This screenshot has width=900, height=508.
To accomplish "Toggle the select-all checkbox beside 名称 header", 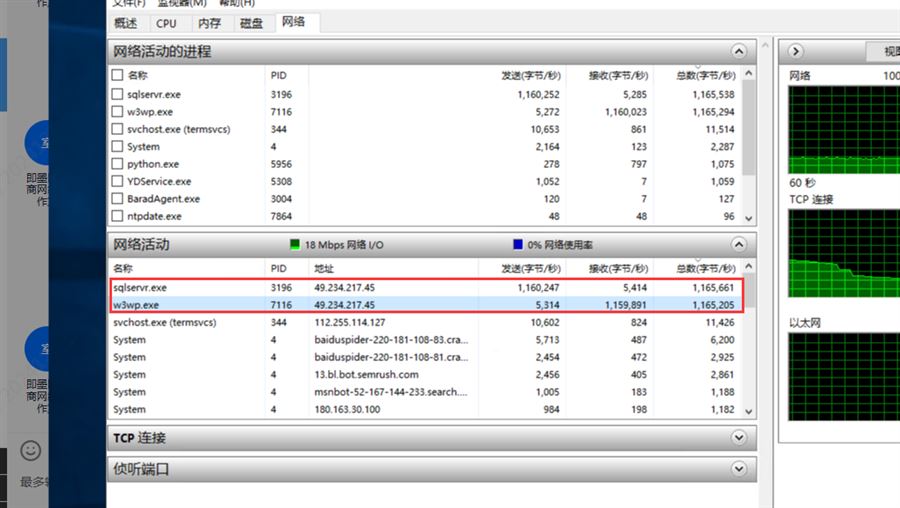I will pos(118,75).
